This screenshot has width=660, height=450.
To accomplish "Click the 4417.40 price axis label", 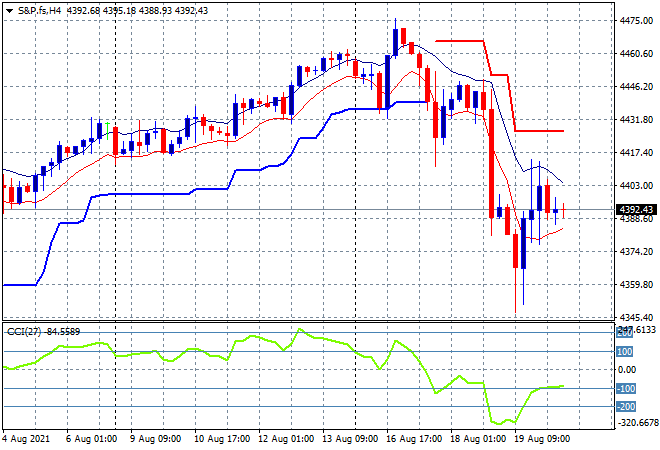I will pos(636,152).
